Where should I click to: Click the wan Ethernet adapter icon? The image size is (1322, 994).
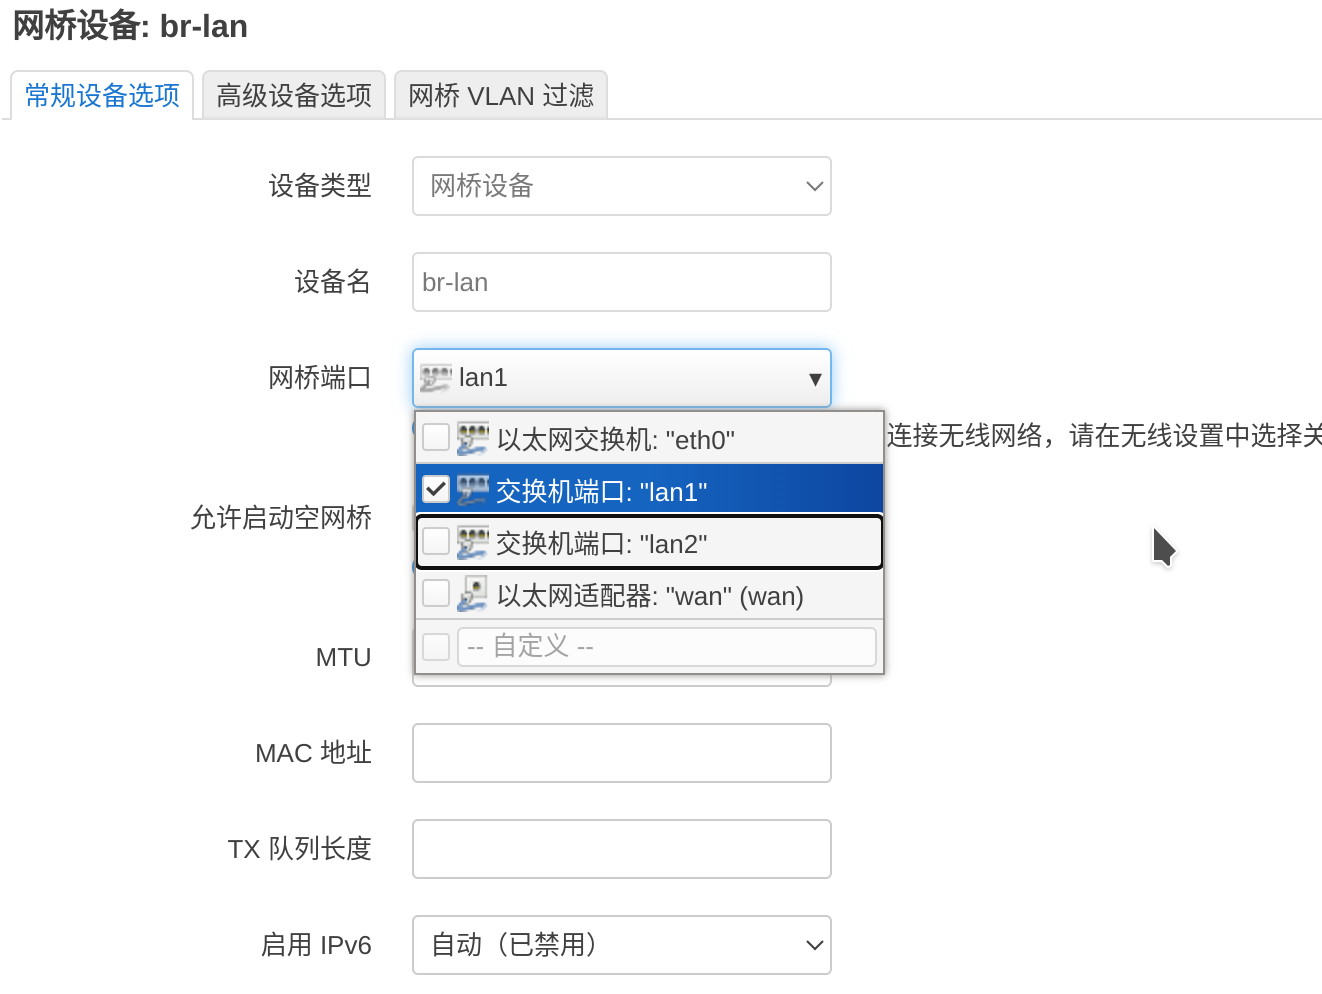tap(472, 595)
